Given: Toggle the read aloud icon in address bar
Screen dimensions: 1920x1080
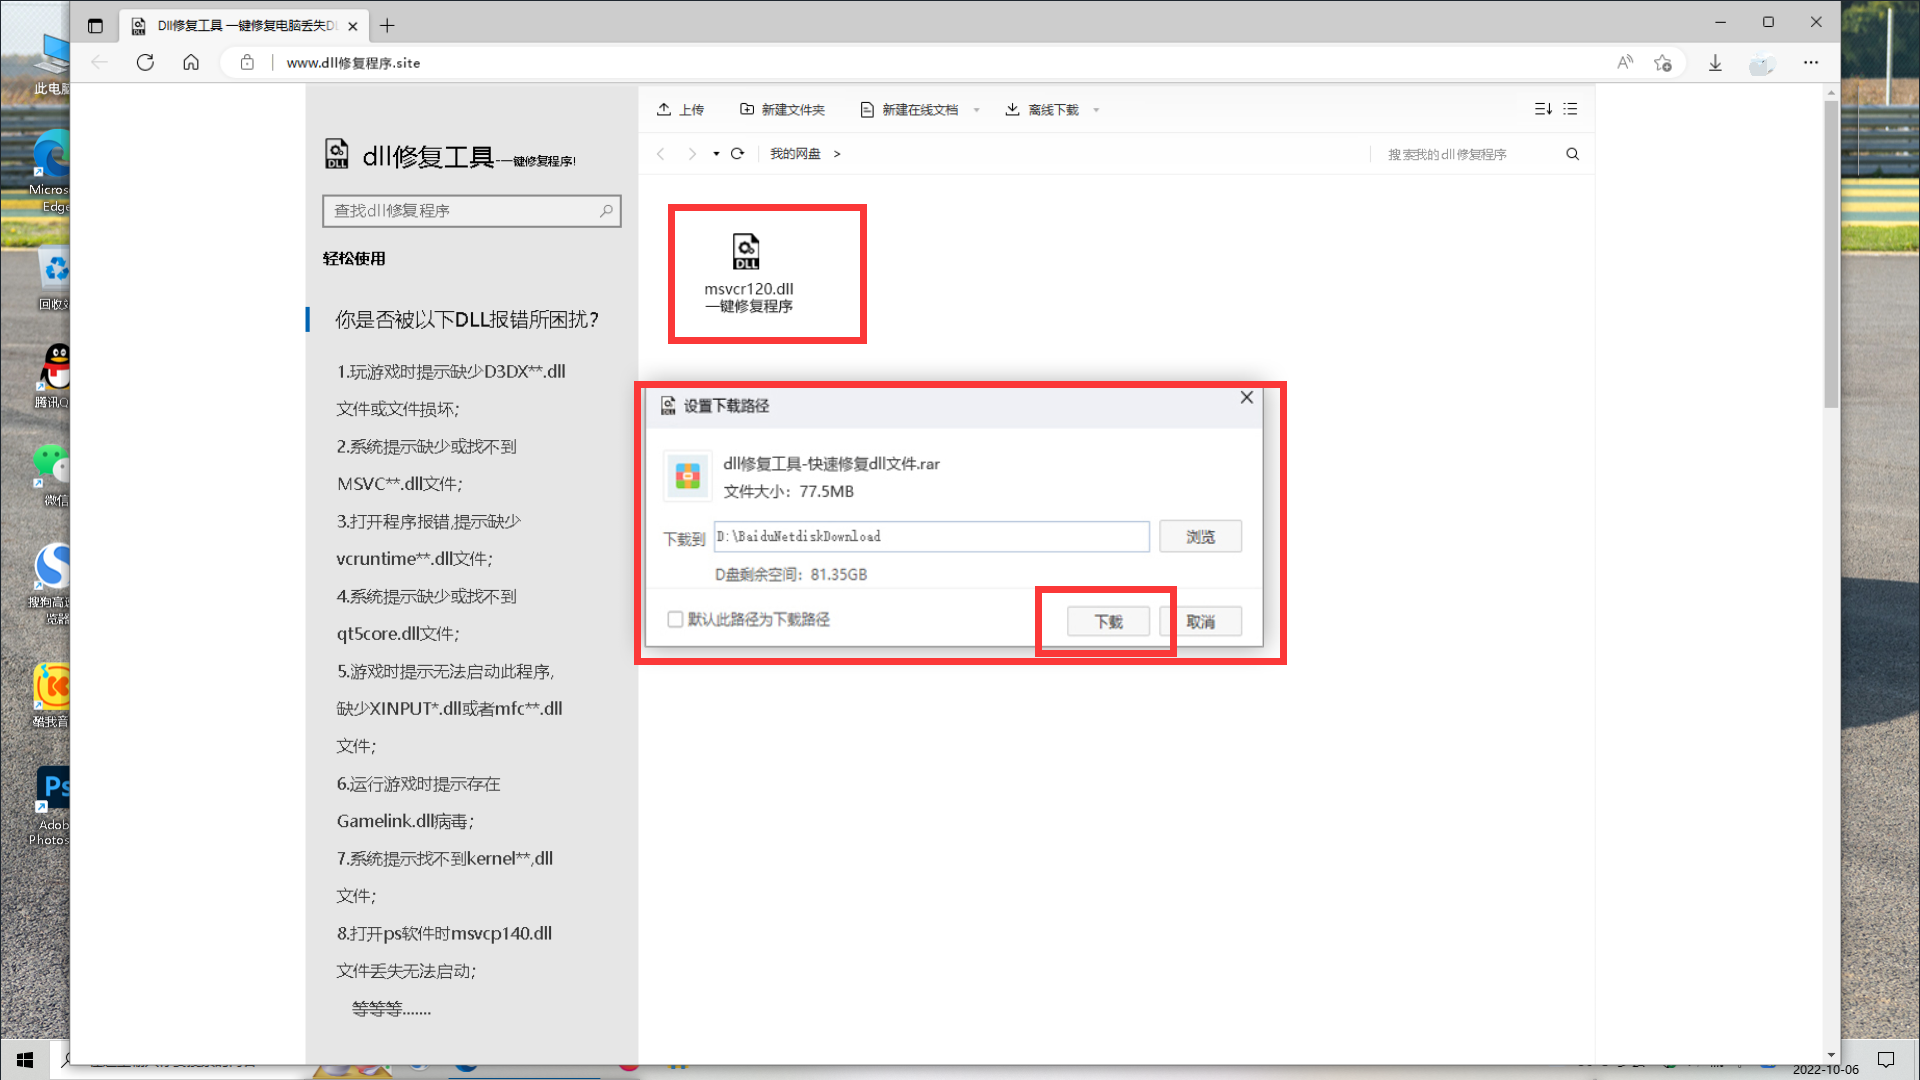Looking at the screenshot, I should (x=1625, y=62).
